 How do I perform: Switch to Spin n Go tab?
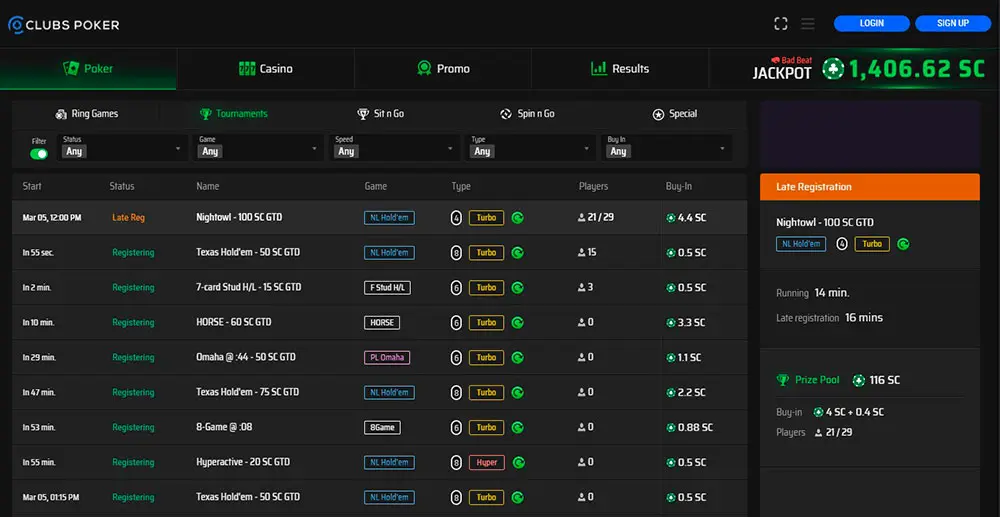click(527, 114)
